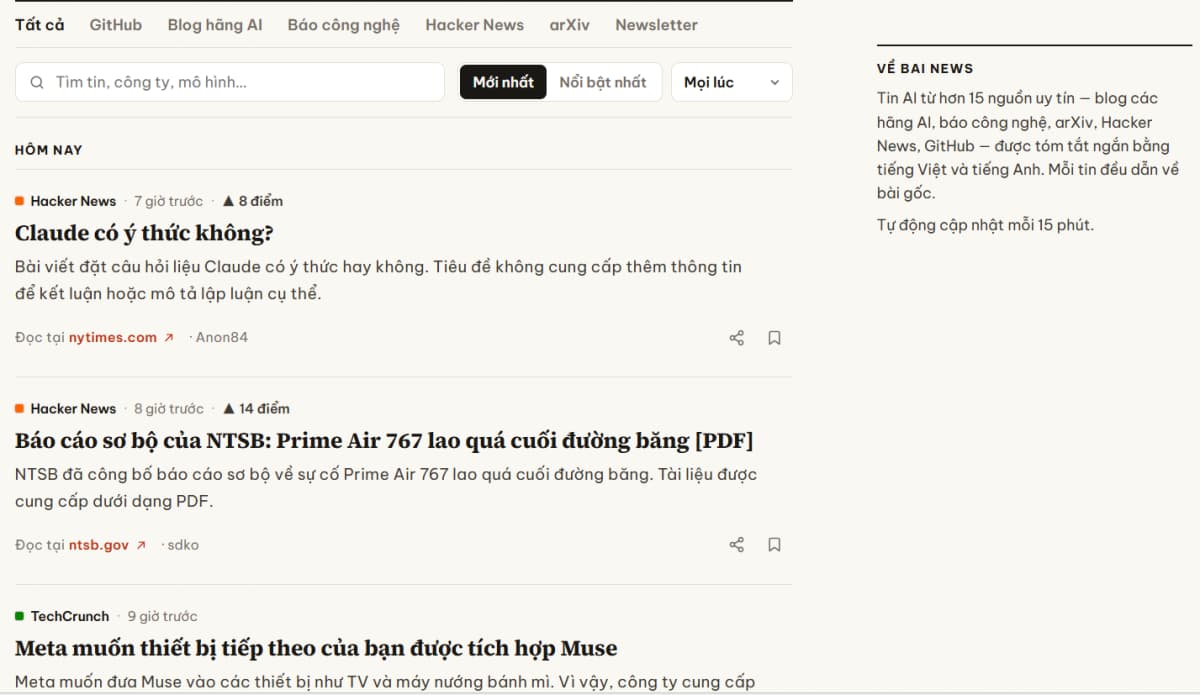Switch to the Hacker News tab
Screen dimensions: 1200x695
coord(474,24)
